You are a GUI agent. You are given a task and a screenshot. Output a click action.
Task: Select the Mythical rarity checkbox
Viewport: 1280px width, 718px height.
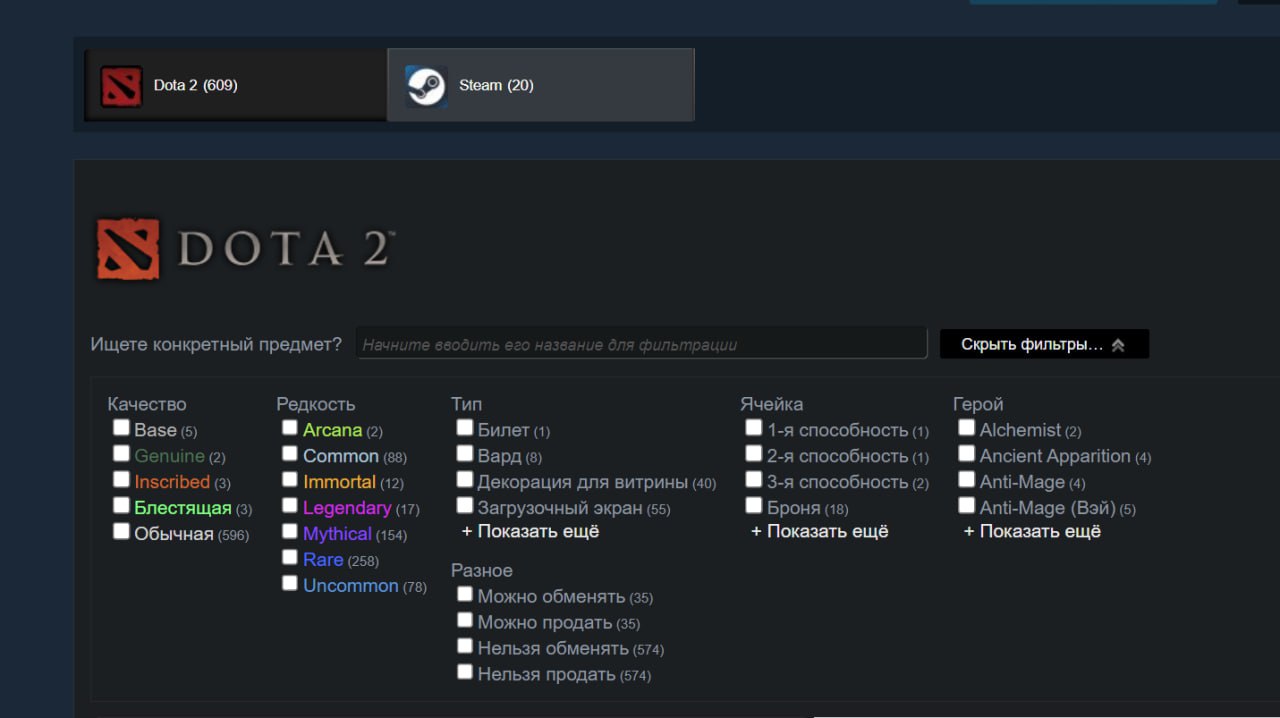[289, 531]
